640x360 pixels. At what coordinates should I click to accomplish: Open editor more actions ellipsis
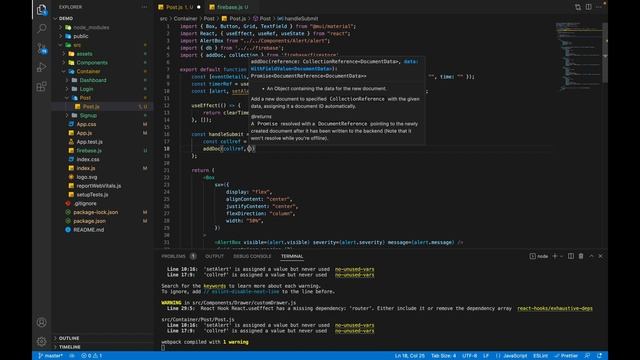pos(598,7)
